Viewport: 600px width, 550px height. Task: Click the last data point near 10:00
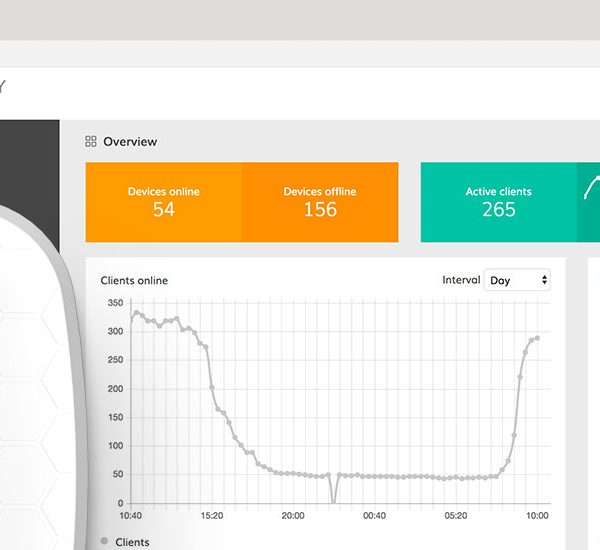[x=537, y=338]
